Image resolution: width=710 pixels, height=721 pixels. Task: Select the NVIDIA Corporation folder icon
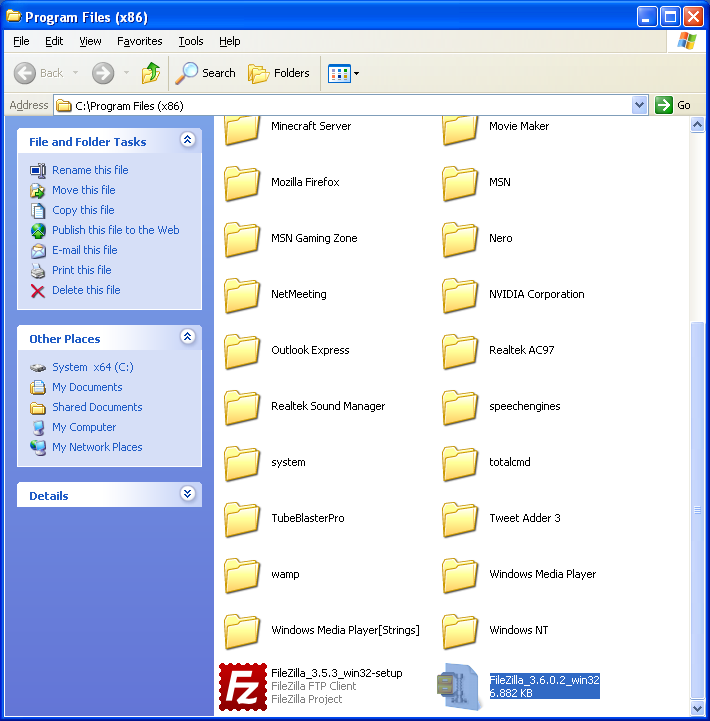tap(460, 295)
